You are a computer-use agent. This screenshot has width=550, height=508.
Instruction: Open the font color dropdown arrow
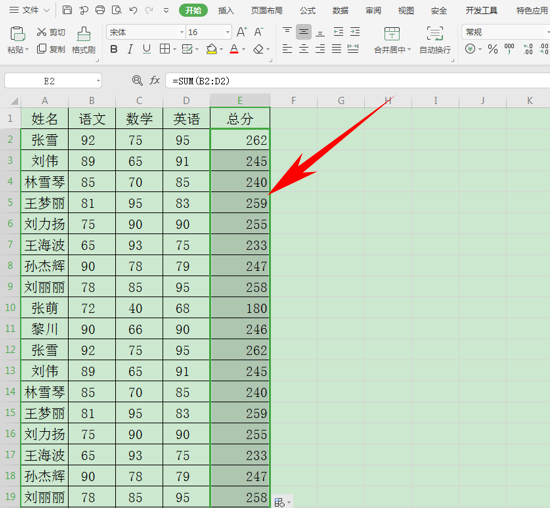[x=243, y=49]
